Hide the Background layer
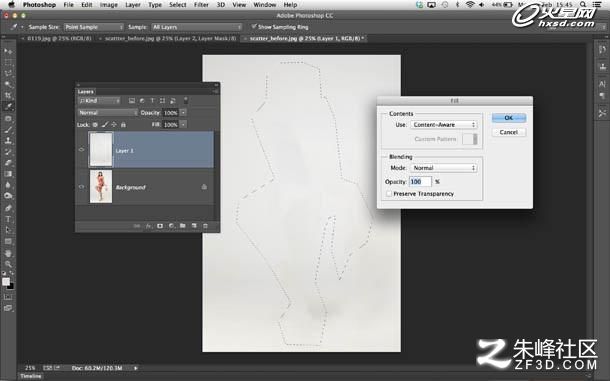 pos(81,187)
